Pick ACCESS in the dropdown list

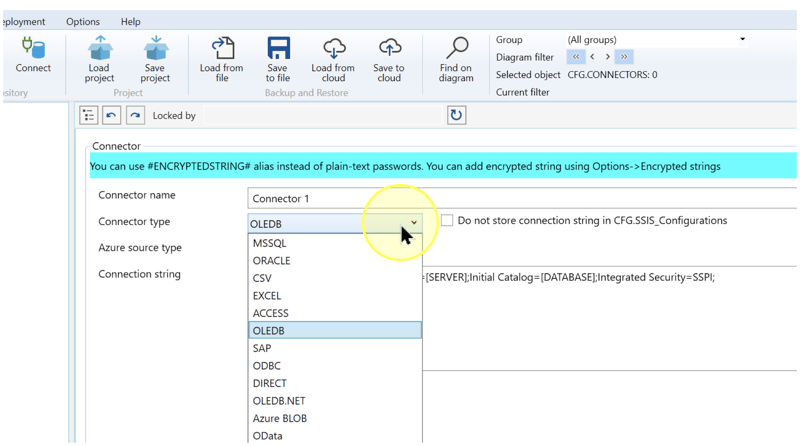coord(335,313)
